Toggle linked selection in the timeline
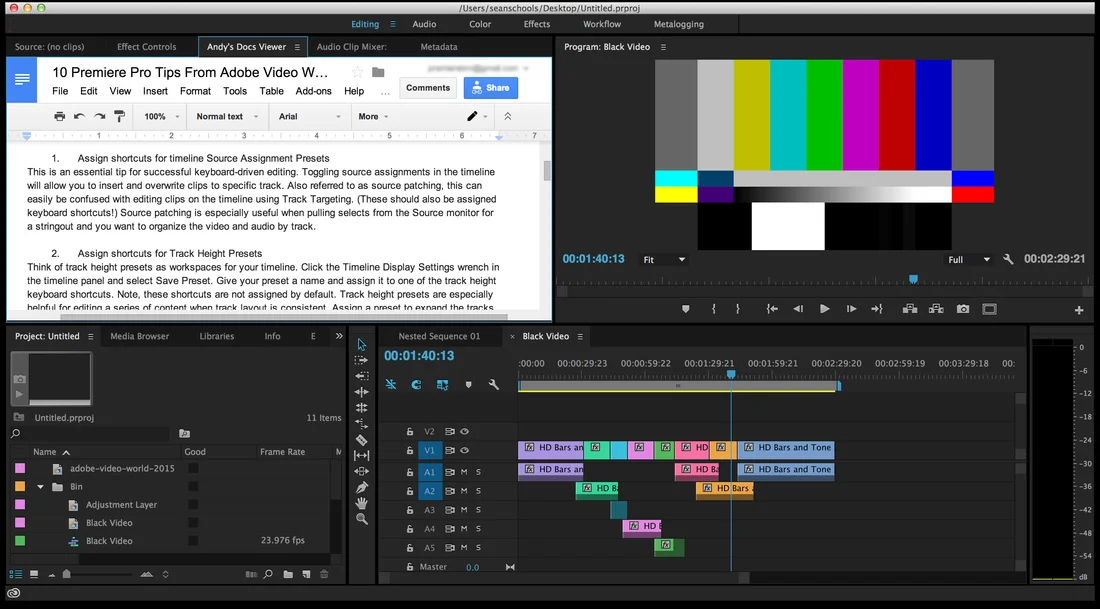This screenshot has height=609, width=1100. (x=442, y=384)
